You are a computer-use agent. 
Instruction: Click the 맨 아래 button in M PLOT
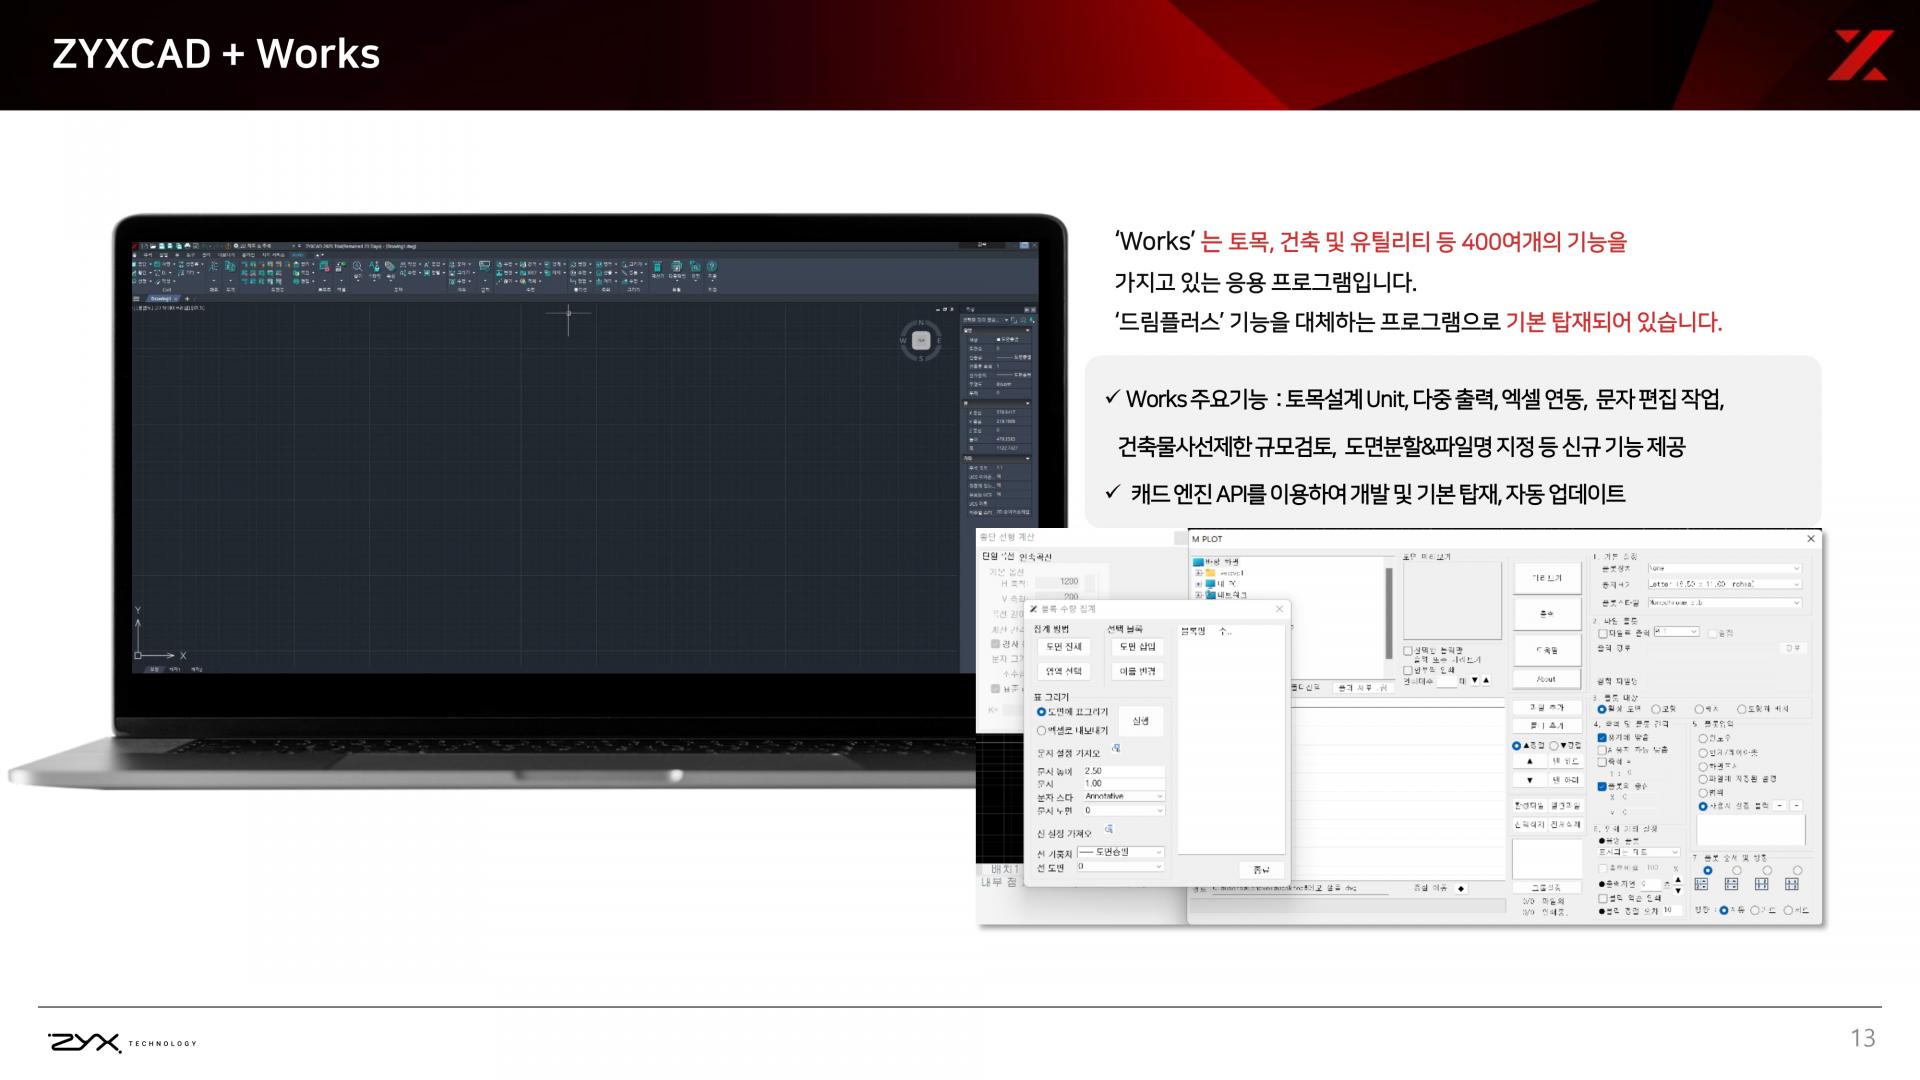pyautogui.click(x=1566, y=780)
